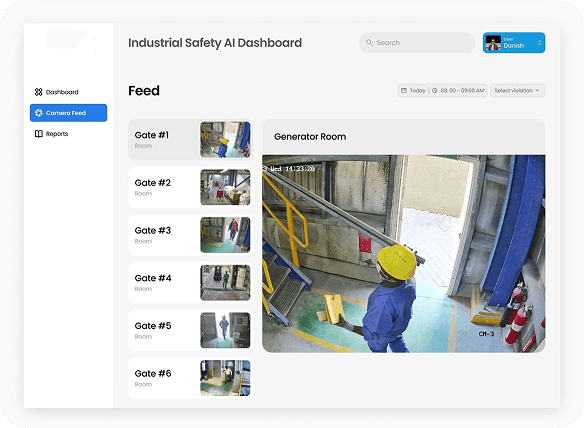Image resolution: width=584 pixels, height=428 pixels.
Task: Select the Gate #1 camera card
Action: coord(190,140)
